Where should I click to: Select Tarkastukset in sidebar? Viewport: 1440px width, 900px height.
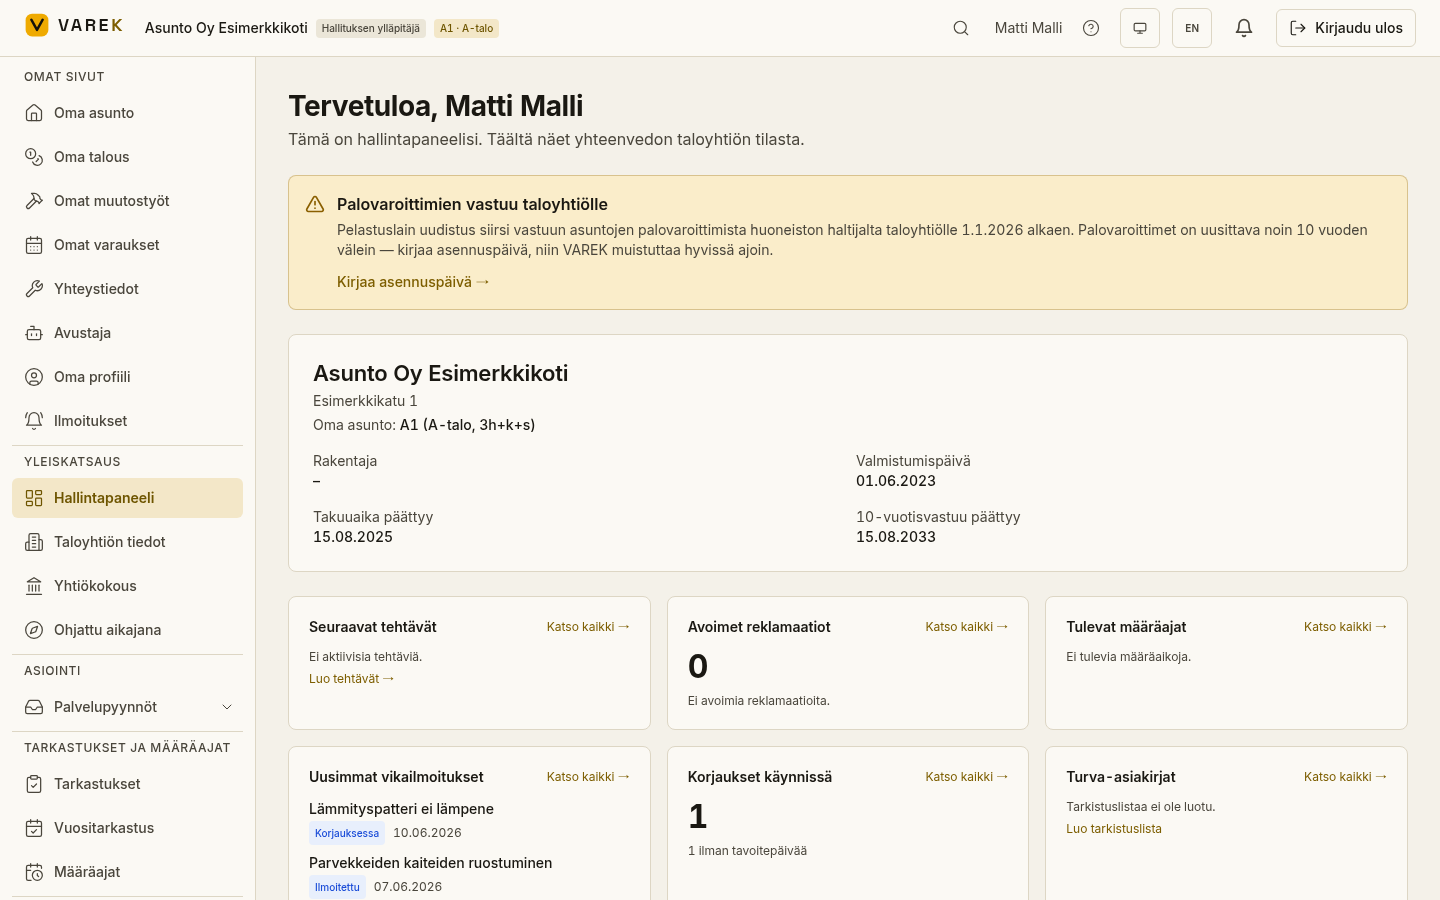coord(127,784)
